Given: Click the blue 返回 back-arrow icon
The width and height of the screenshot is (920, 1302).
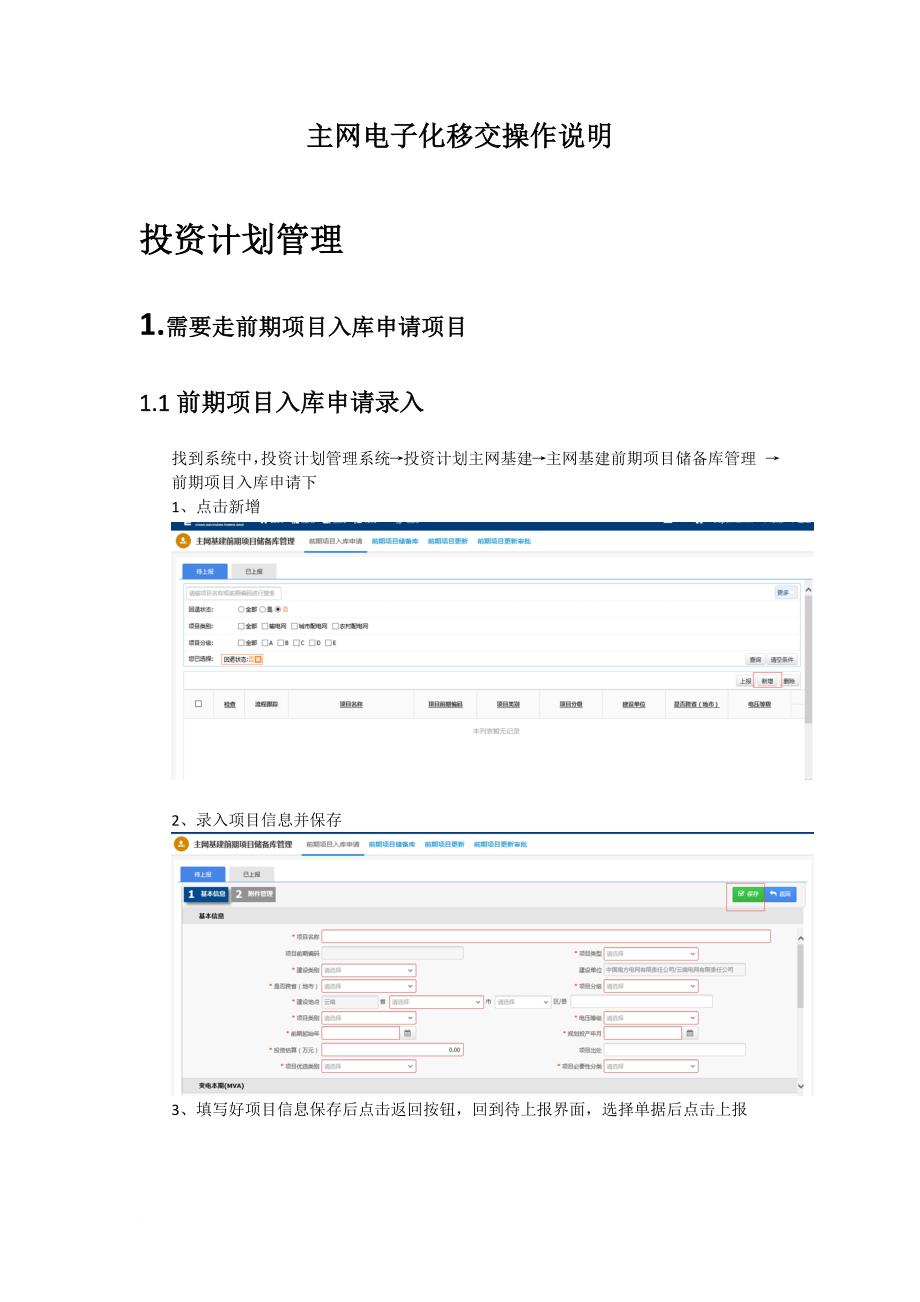Looking at the screenshot, I should 779,892.
